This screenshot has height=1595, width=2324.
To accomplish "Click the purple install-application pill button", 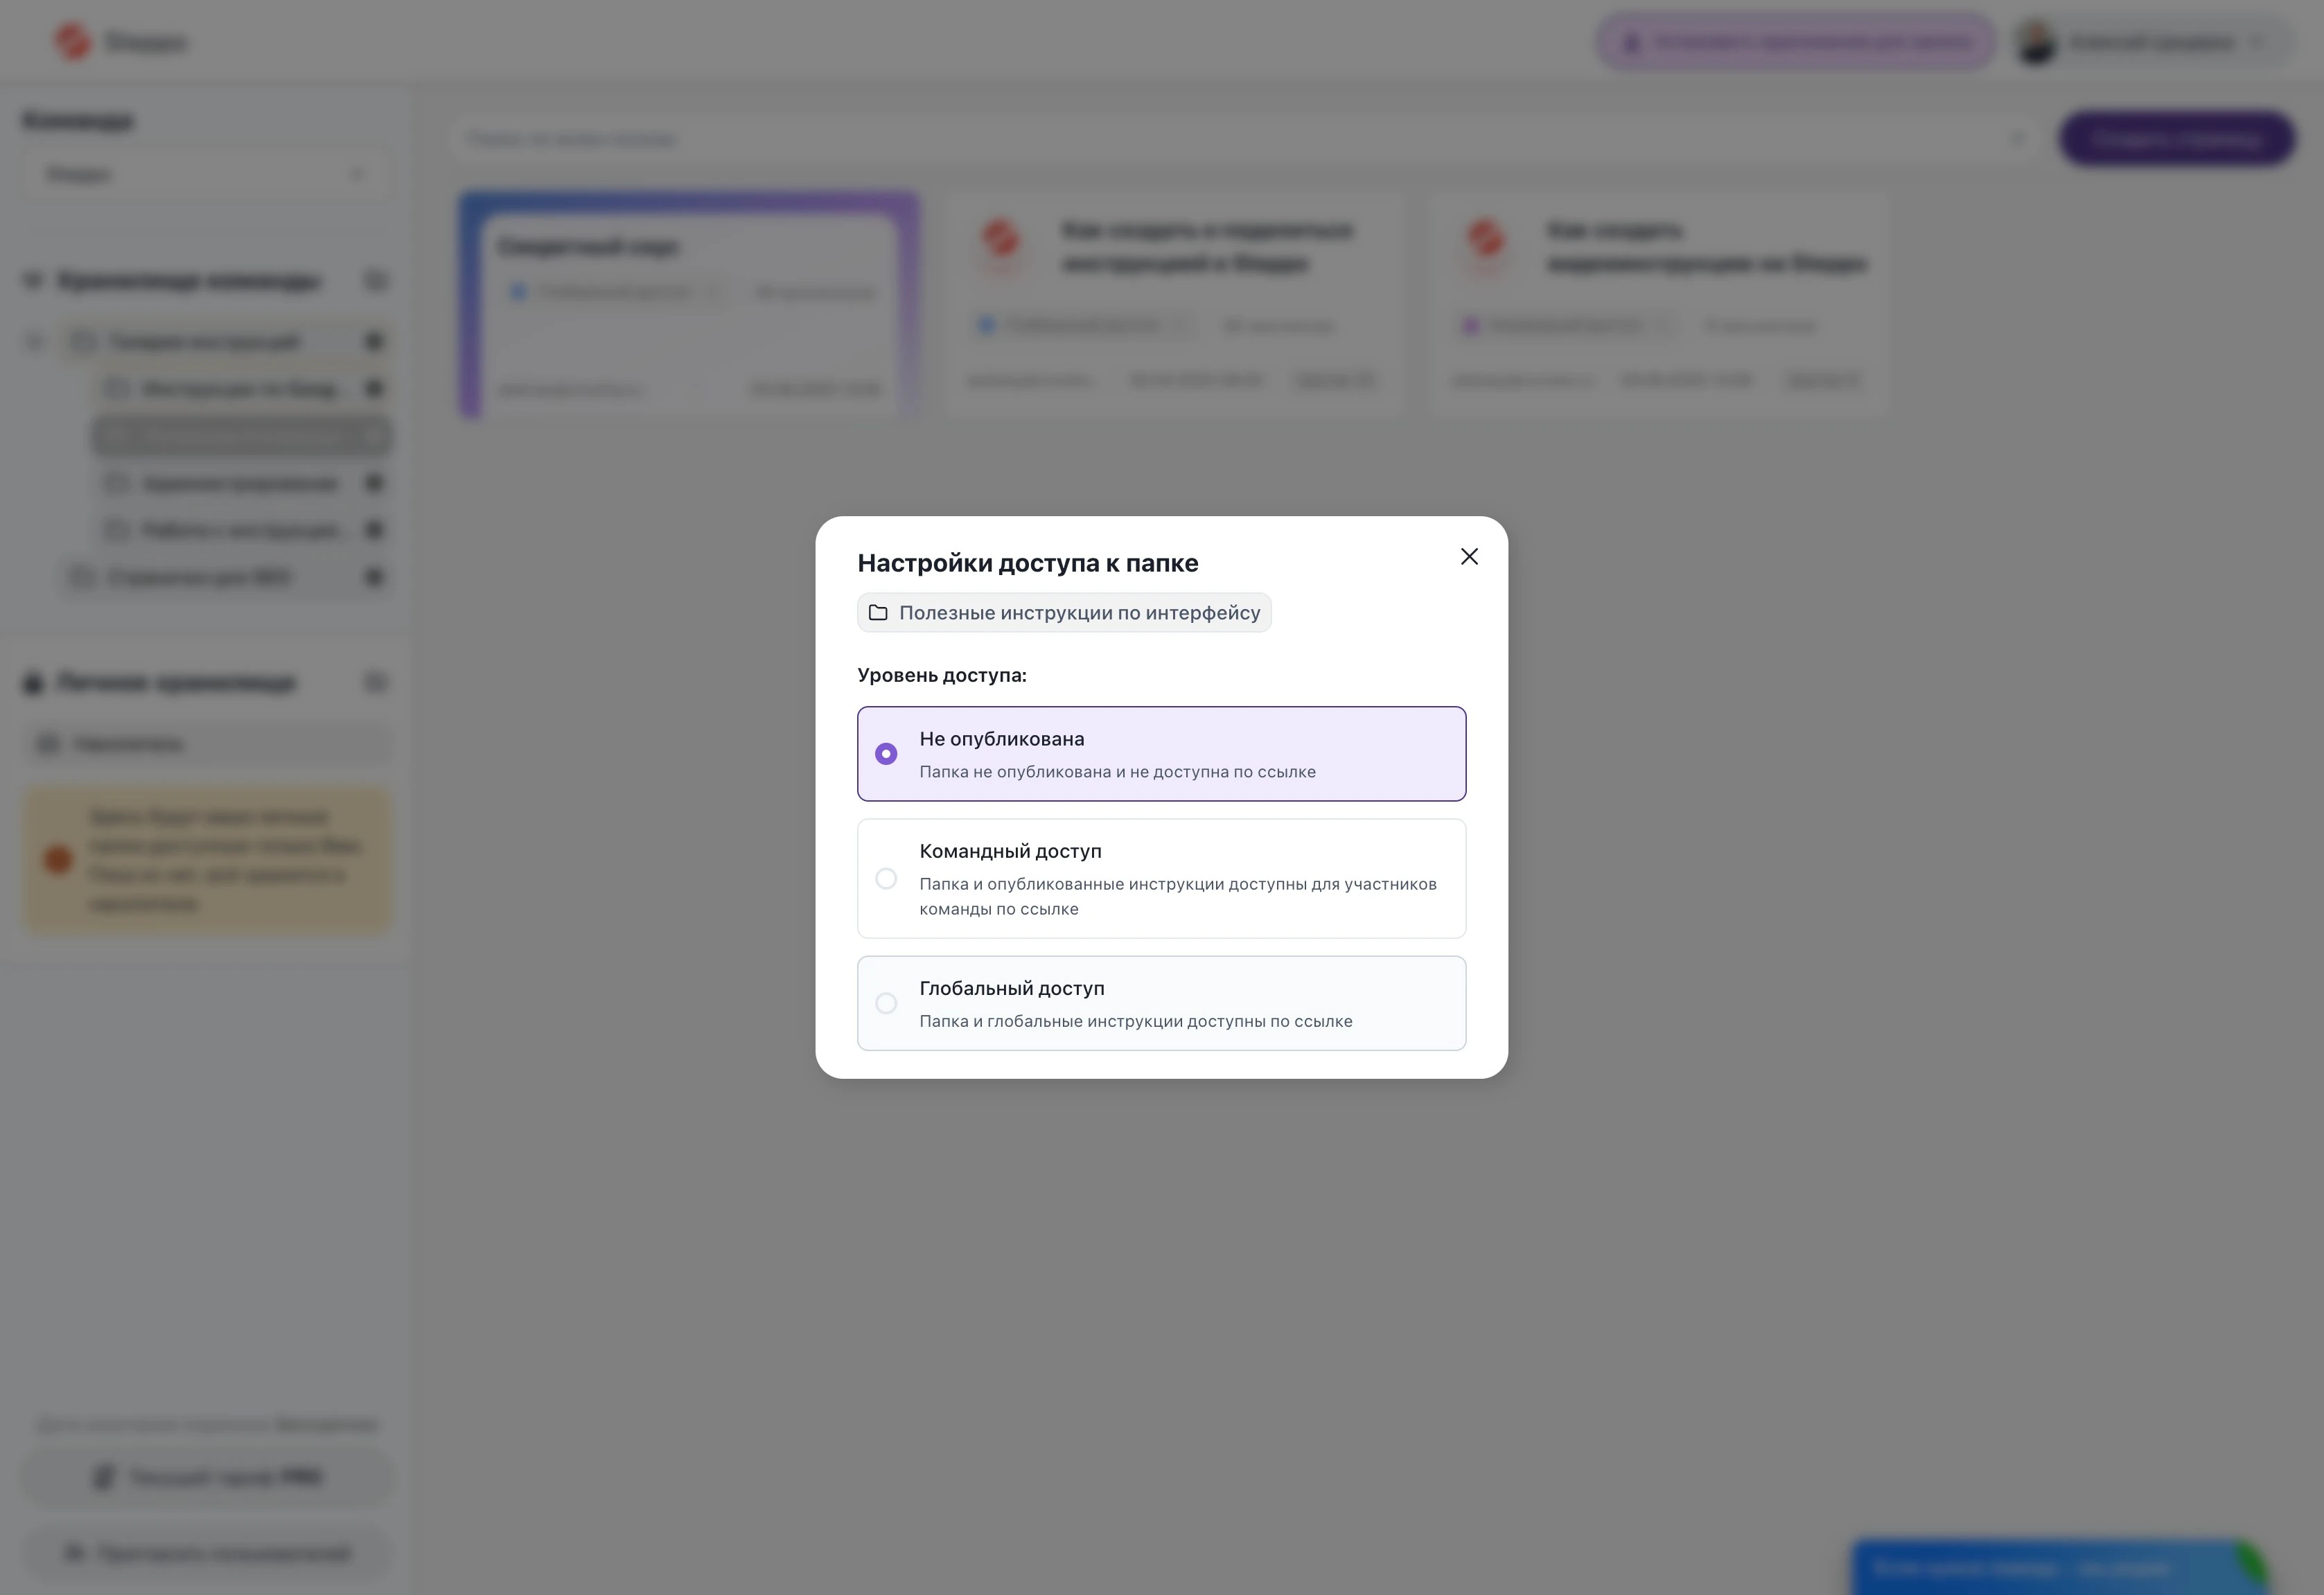I will [1795, 42].
